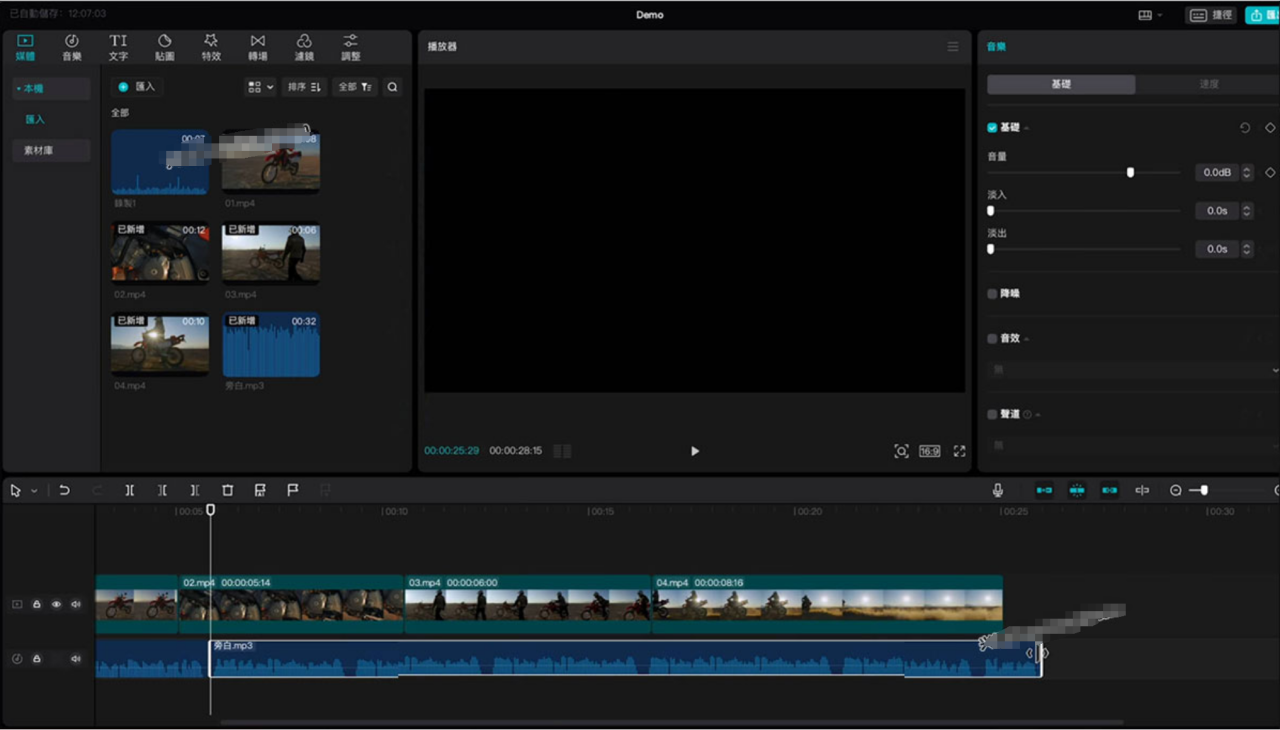This screenshot has height=730, width=1280.
Task: Click the split clip icon in timeline toolbar
Action: click(129, 490)
